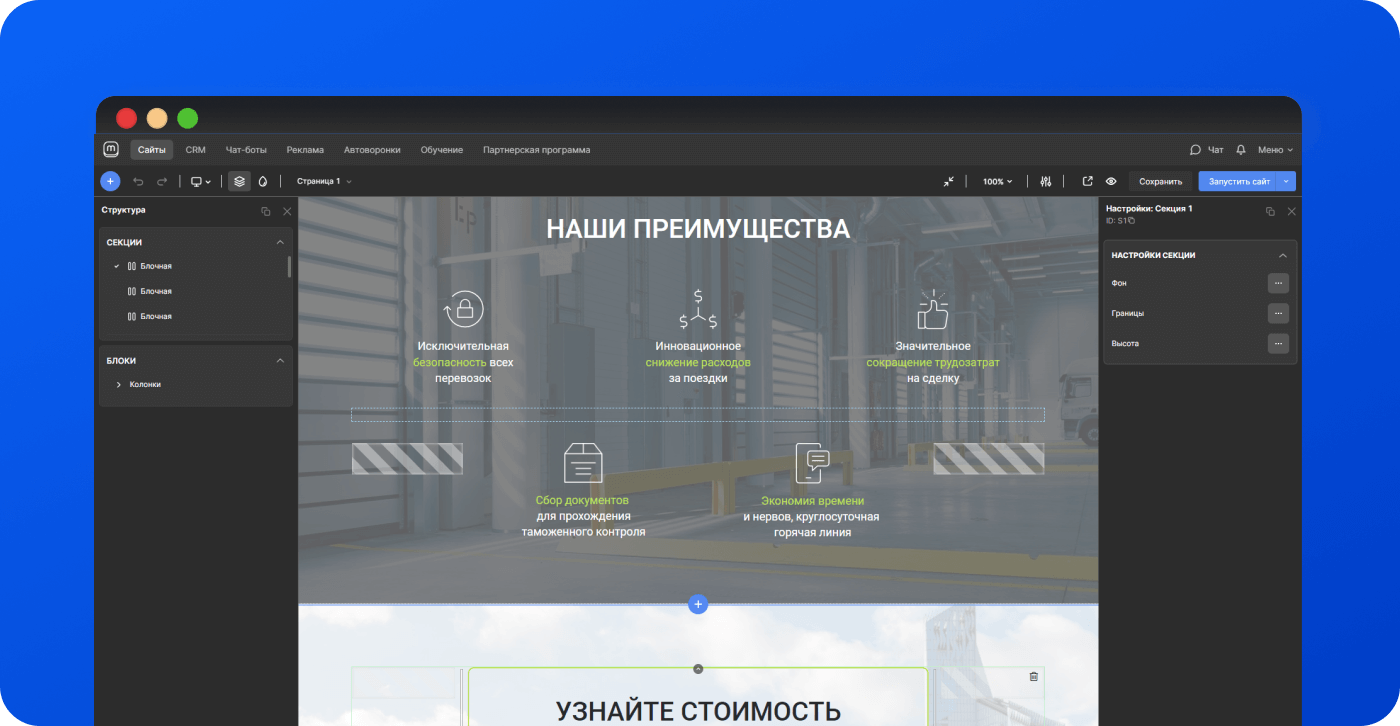Expand the Колонки block tree item

(x=119, y=384)
